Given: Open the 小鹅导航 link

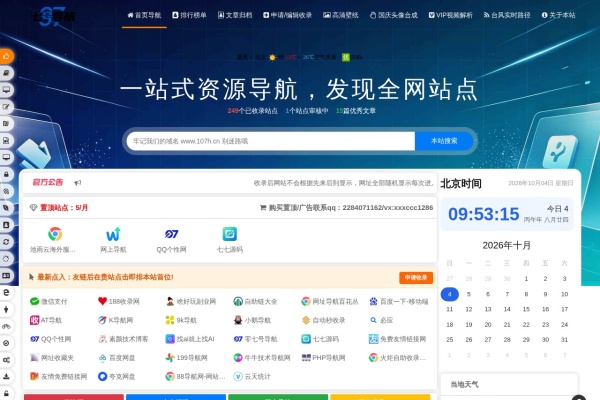Looking at the screenshot, I should pyautogui.click(x=252, y=320).
